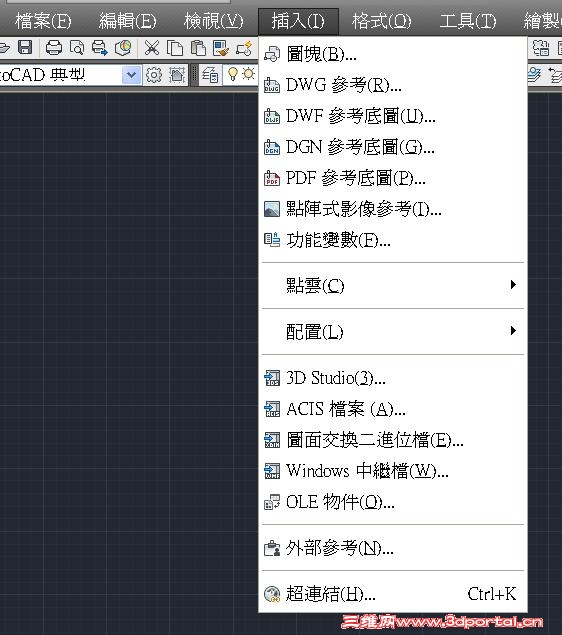
Task: Click the Plot (printer) toolbar icon
Action: [54, 48]
